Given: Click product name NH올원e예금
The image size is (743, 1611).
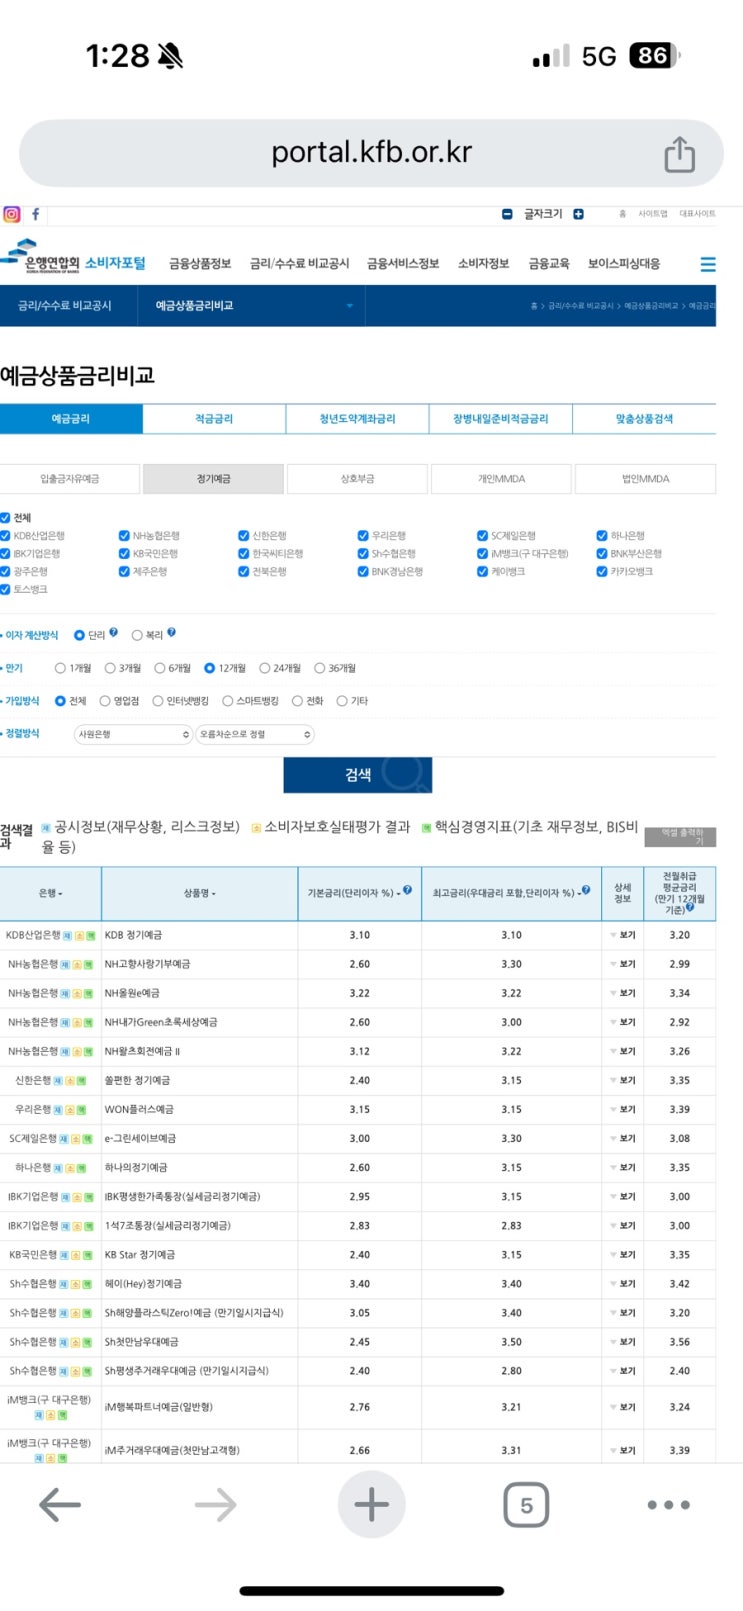Looking at the screenshot, I should tap(132, 994).
